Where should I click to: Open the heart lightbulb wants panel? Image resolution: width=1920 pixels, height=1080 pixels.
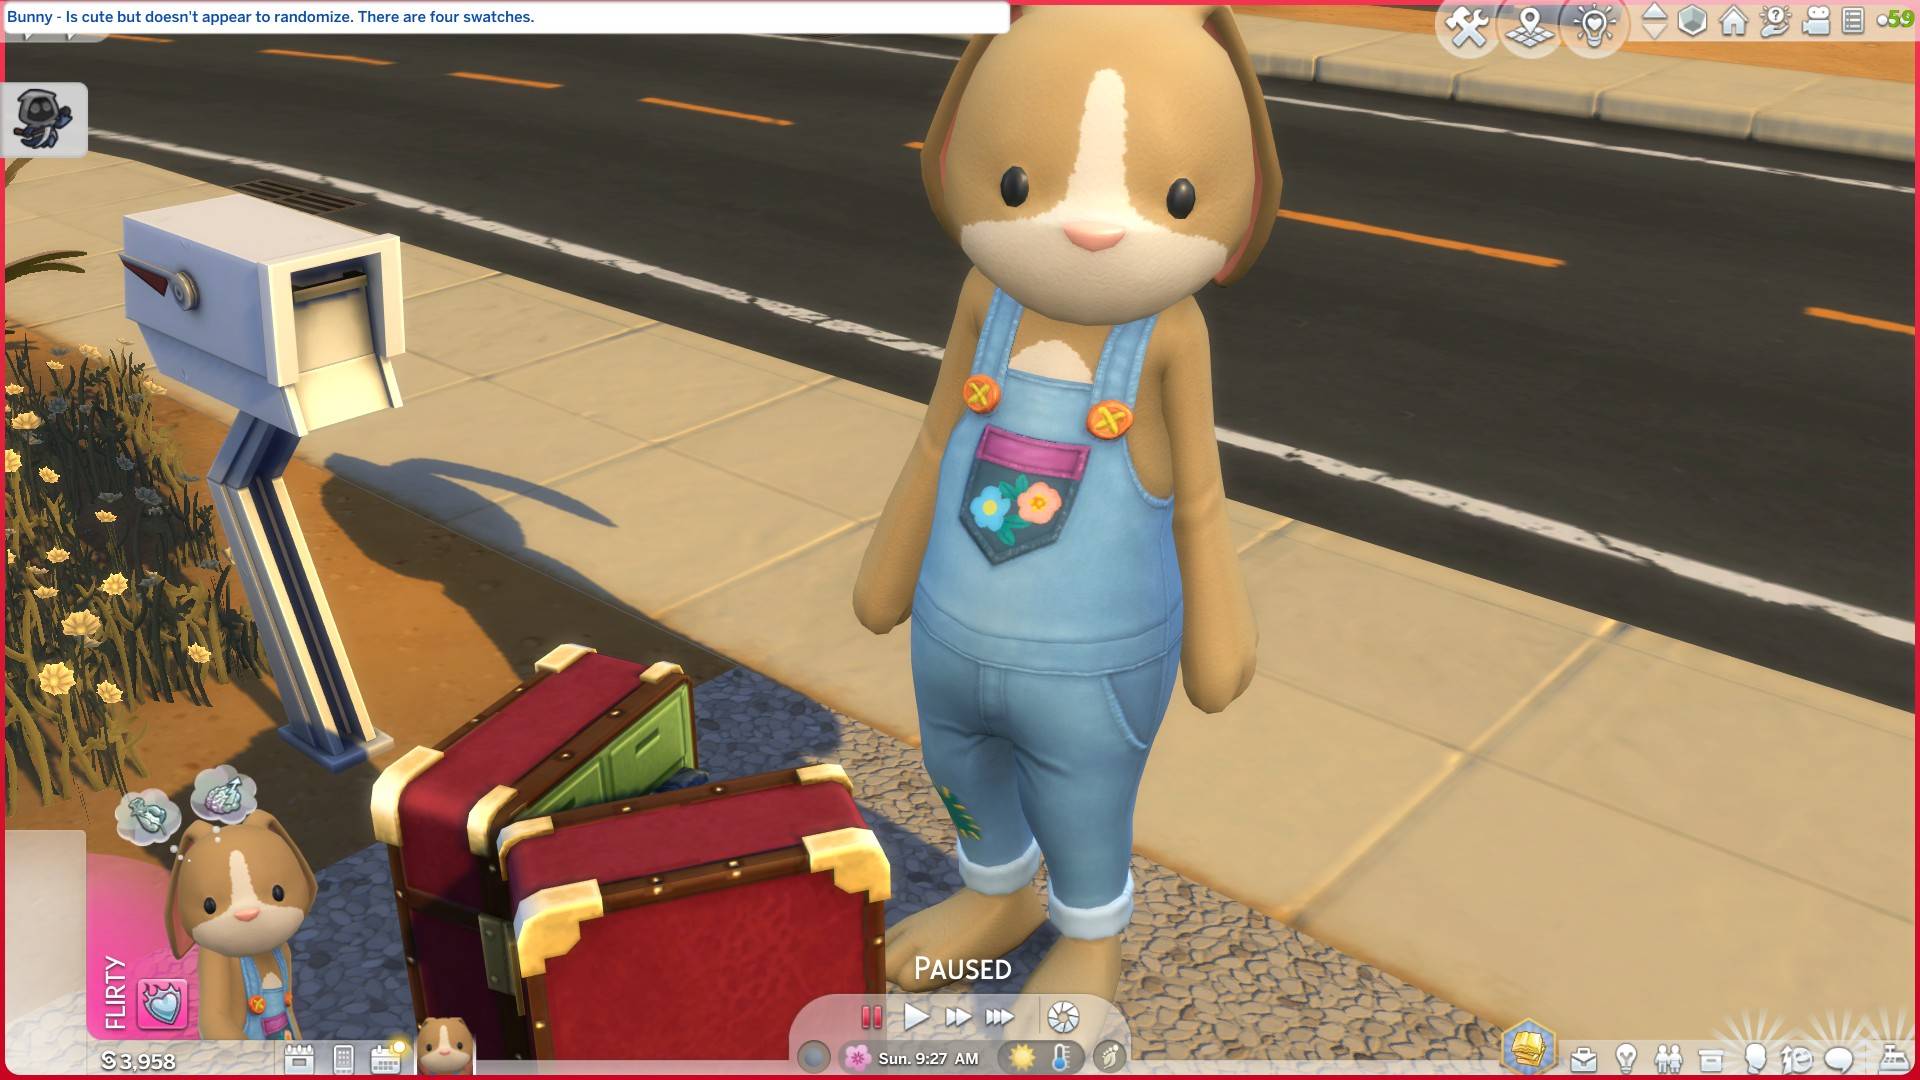coord(1594,27)
